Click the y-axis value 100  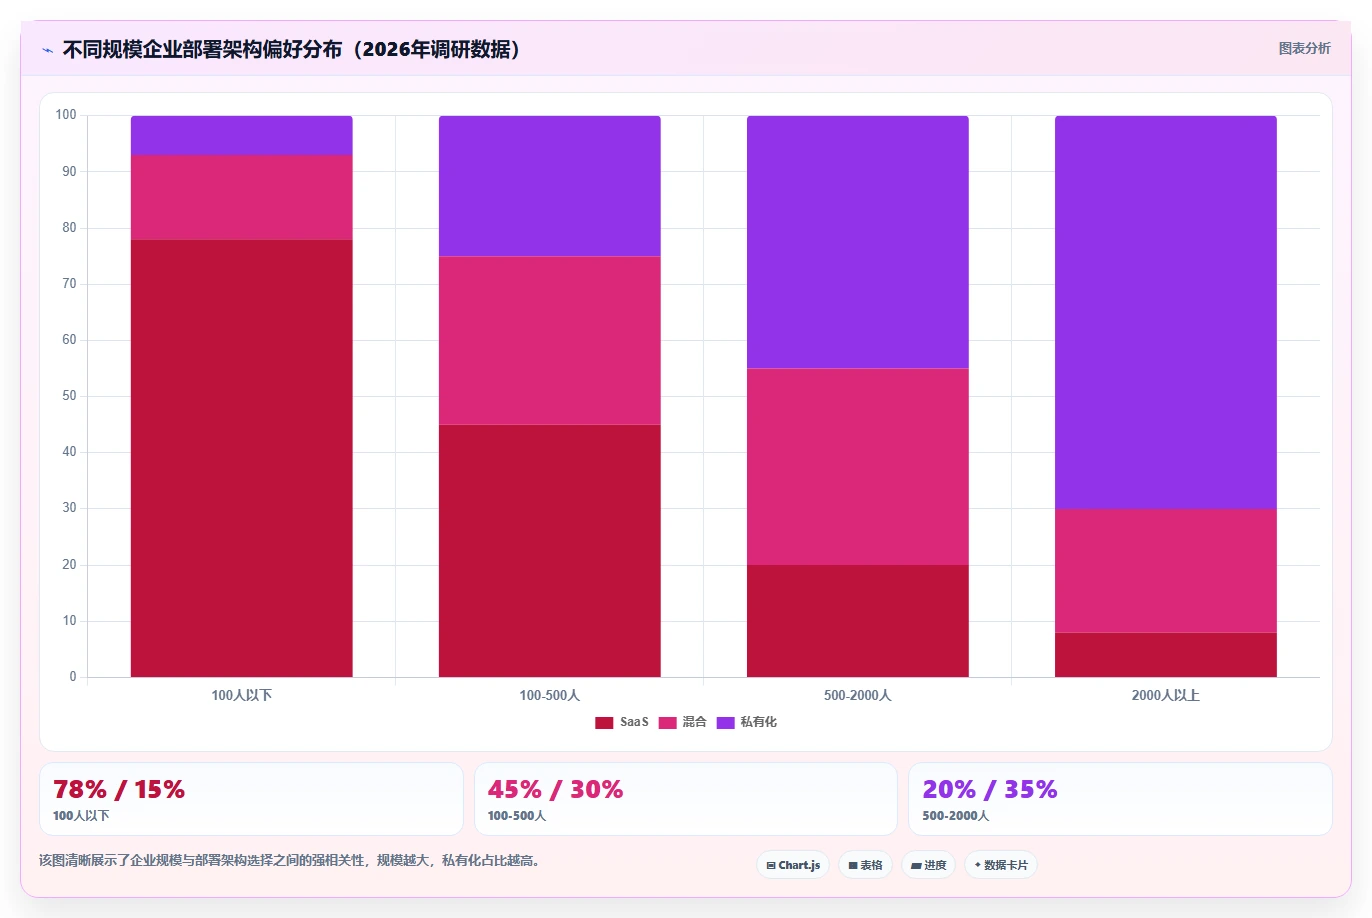[66, 115]
